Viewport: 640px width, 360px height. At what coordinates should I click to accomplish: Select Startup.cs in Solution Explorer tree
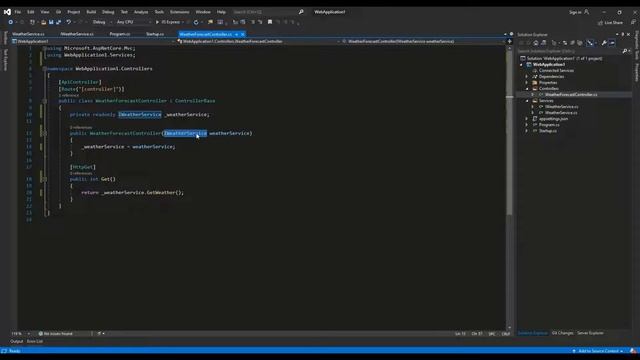click(x=547, y=131)
